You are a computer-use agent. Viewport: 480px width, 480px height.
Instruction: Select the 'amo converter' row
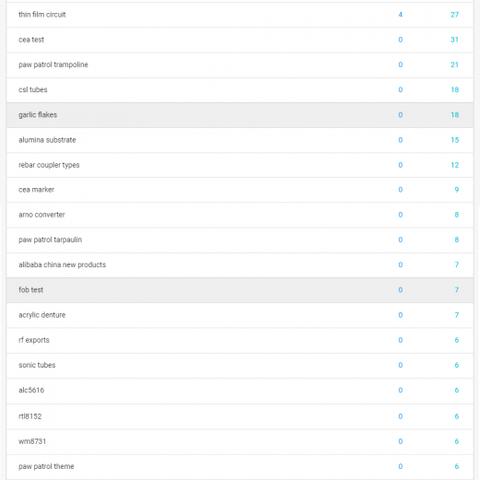(240, 215)
